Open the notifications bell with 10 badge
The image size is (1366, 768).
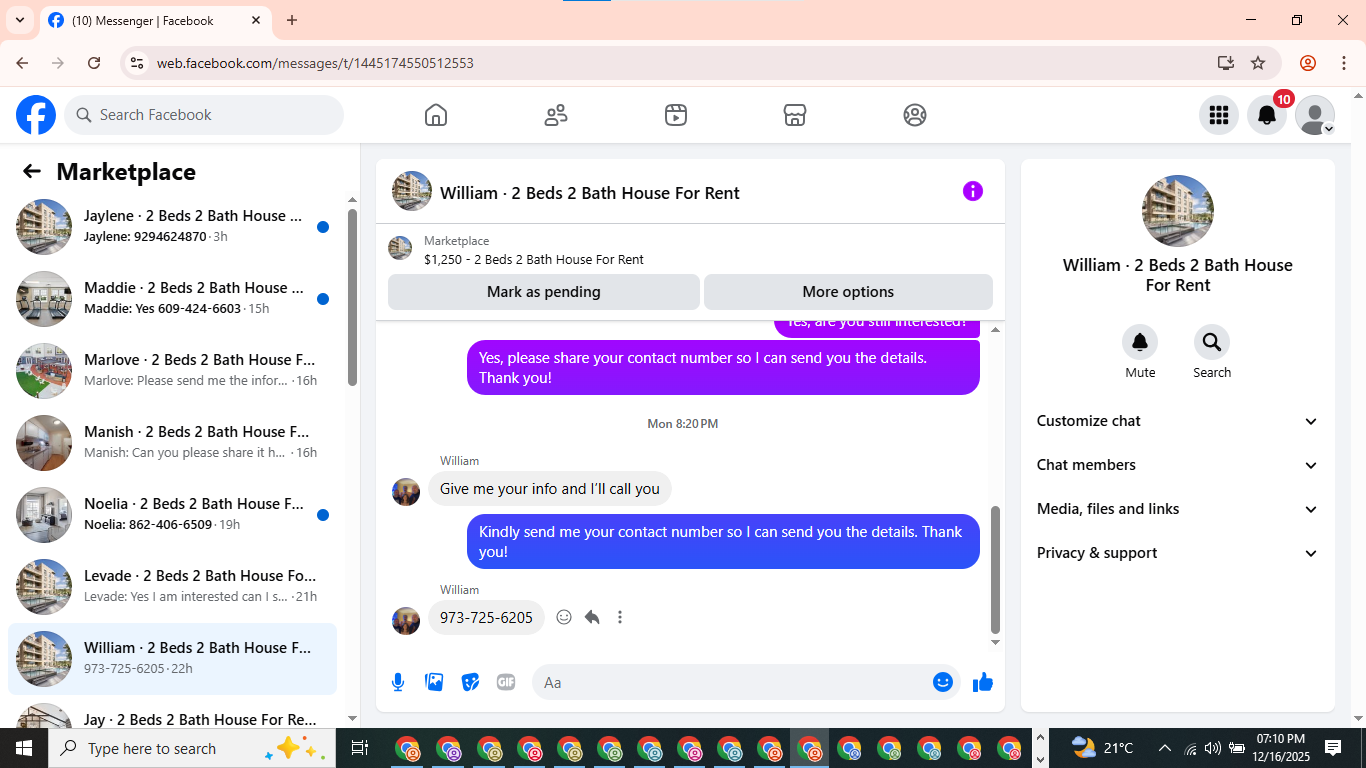tap(1267, 115)
